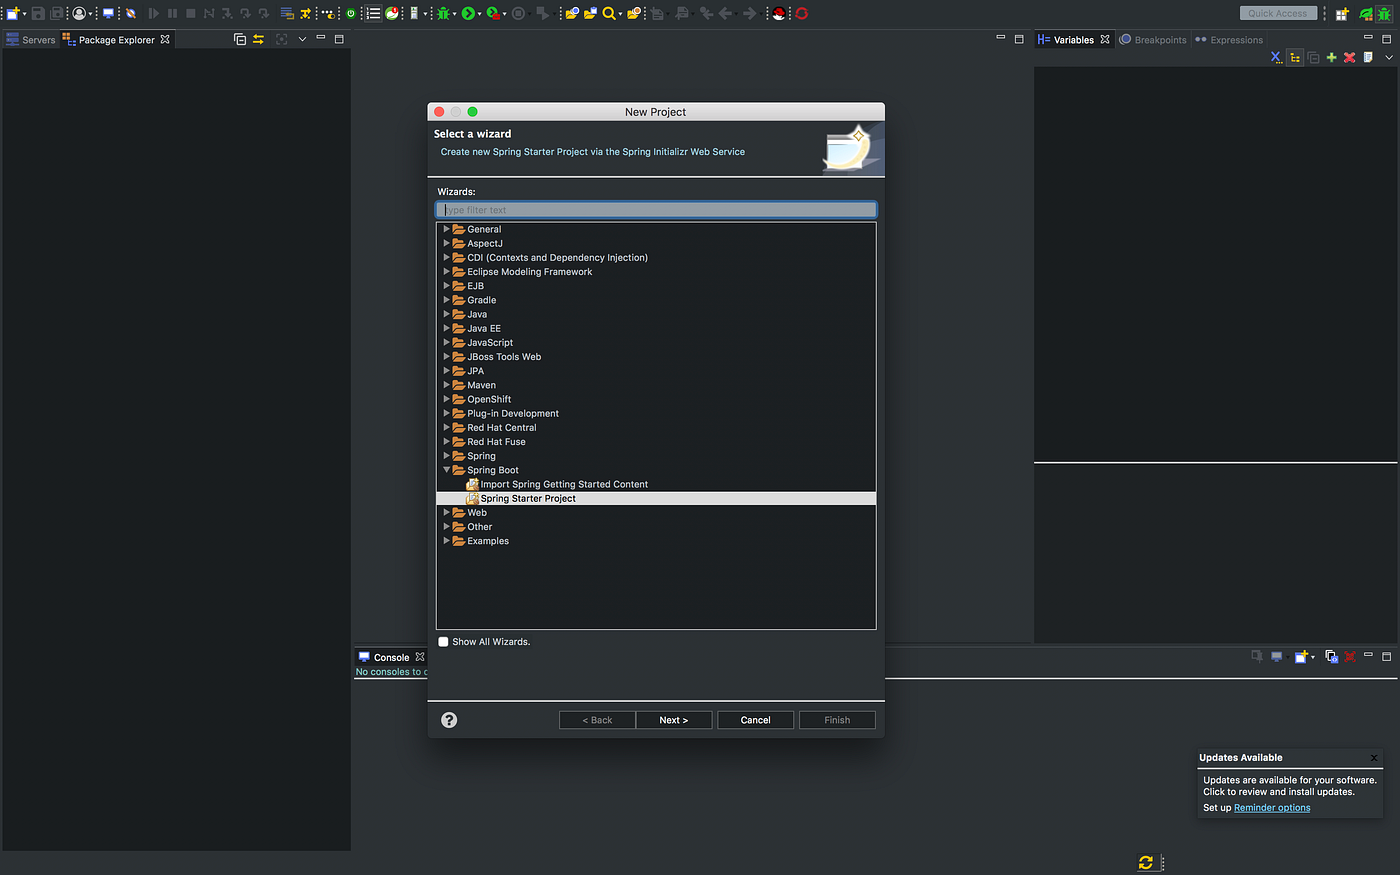Click the Red Hat Central toolbar icon
Image resolution: width=1400 pixels, height=875 pixels.
tap(778, 13)
